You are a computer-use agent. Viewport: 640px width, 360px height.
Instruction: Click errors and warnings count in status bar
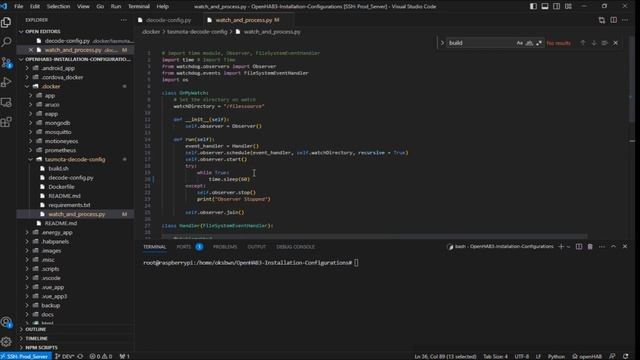pyautogui.click(x=101, y=356)
